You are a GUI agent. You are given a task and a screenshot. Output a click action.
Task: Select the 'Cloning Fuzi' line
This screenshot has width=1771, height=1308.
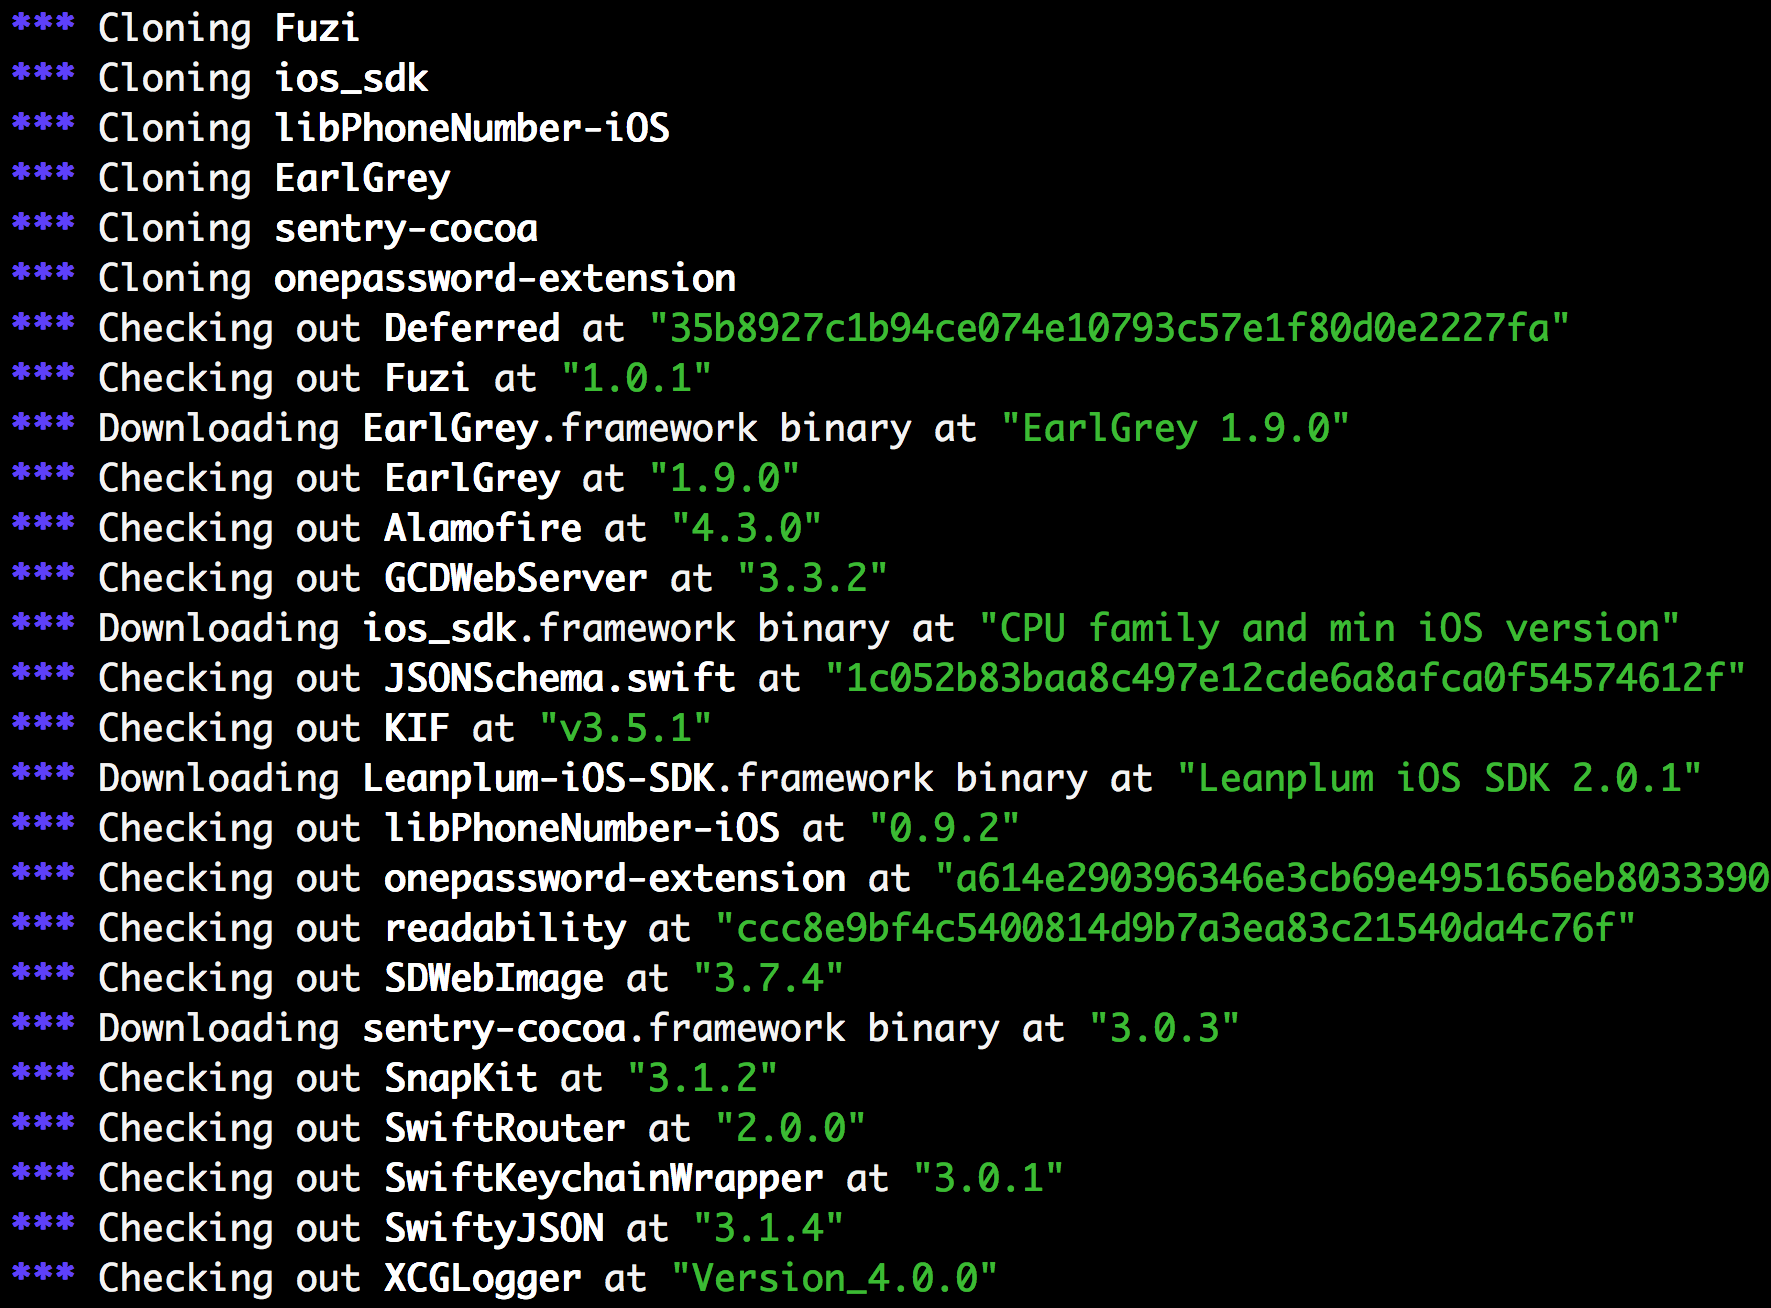(x=185, y=28)
